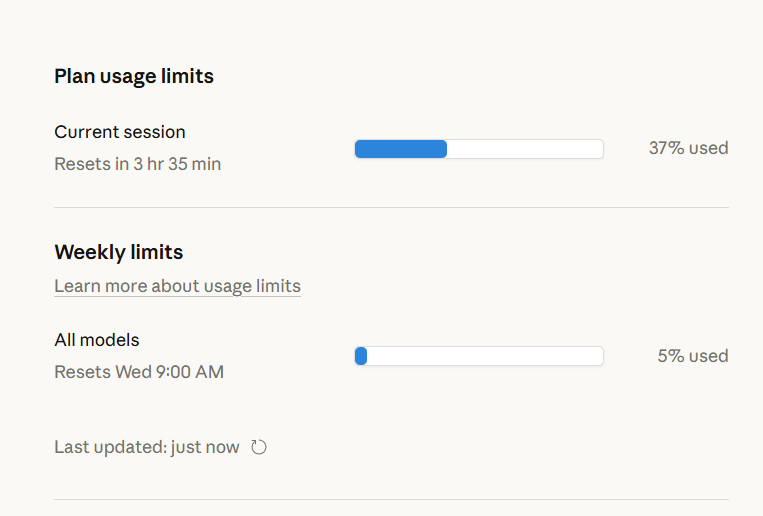Click the Current session usage progress bar
Viewport: 763px width, 516px height.
[x=479, y=149]
